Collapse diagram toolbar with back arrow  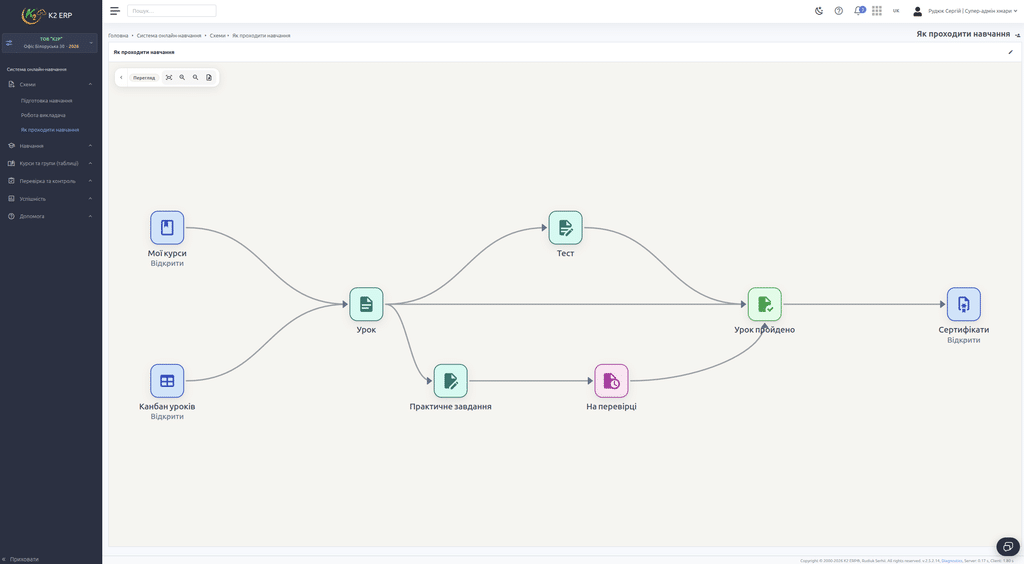(x=121, y=78)
